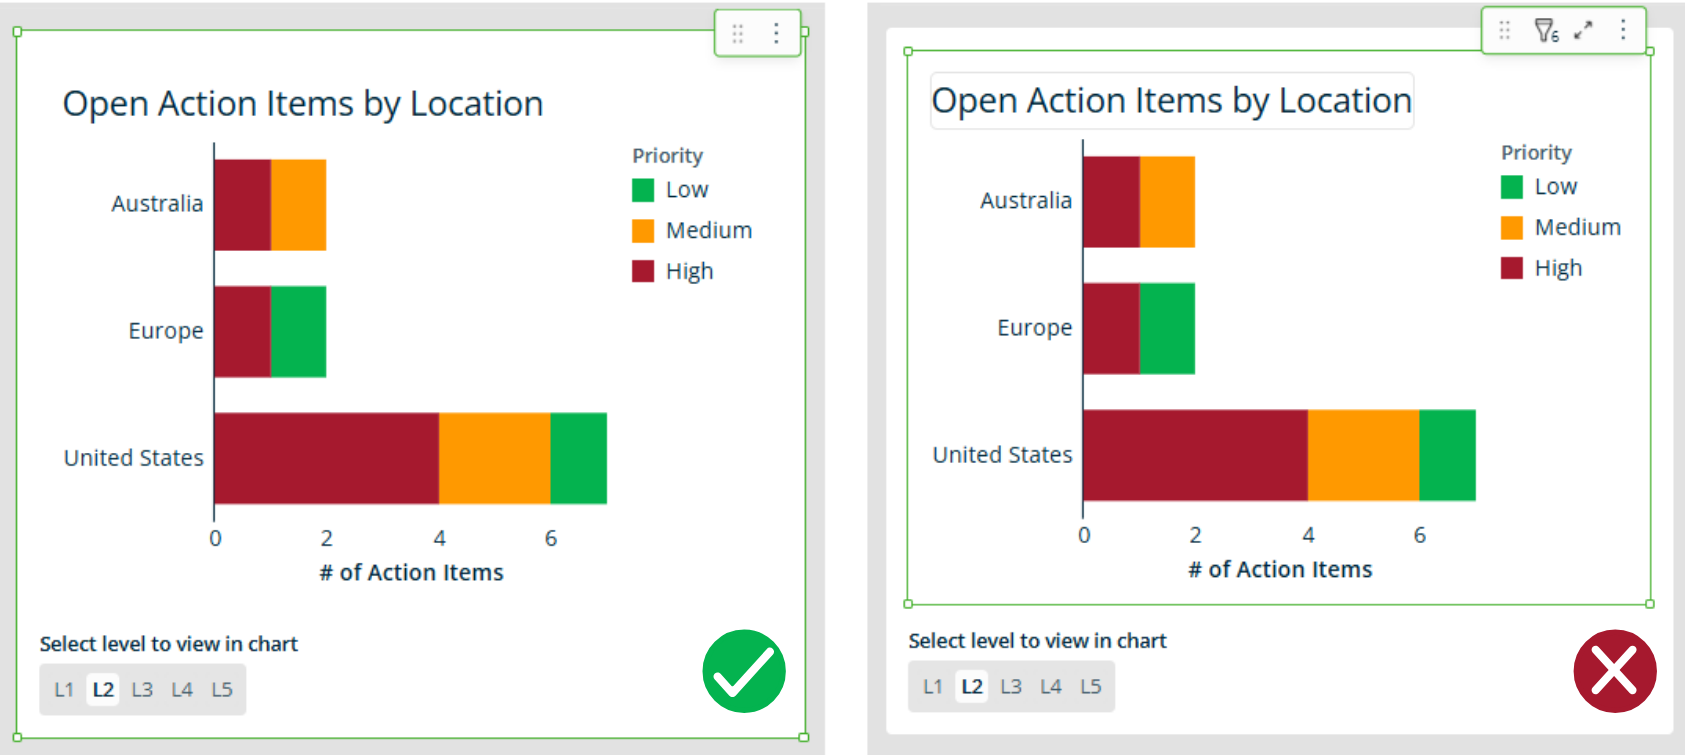Click the filter icon on right chart toolbar
The image size is (1685, 755).
click(1546, 31)
